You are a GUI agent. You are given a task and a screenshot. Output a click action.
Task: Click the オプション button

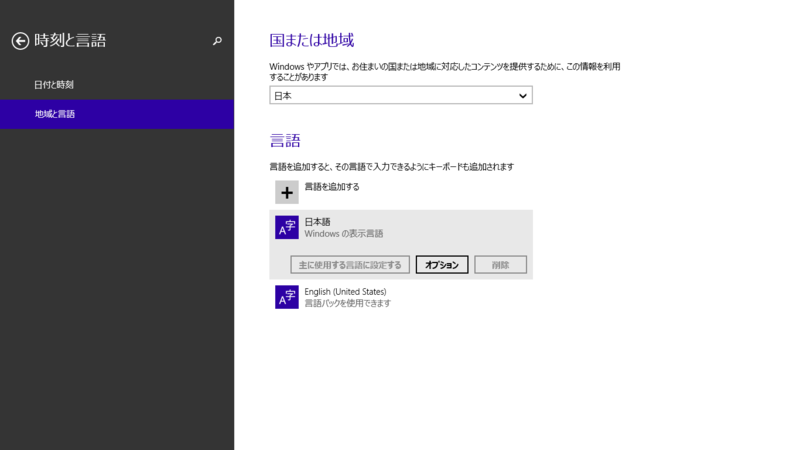click(442, 265)
